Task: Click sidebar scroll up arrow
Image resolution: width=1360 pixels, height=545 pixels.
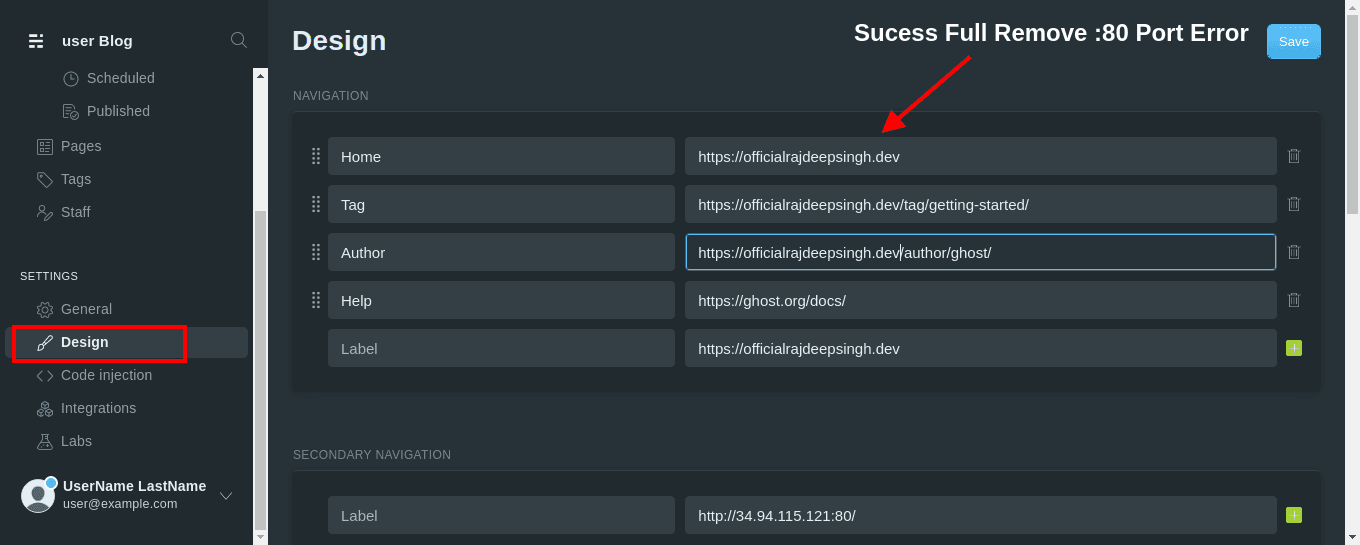Action: click(260, 74)
